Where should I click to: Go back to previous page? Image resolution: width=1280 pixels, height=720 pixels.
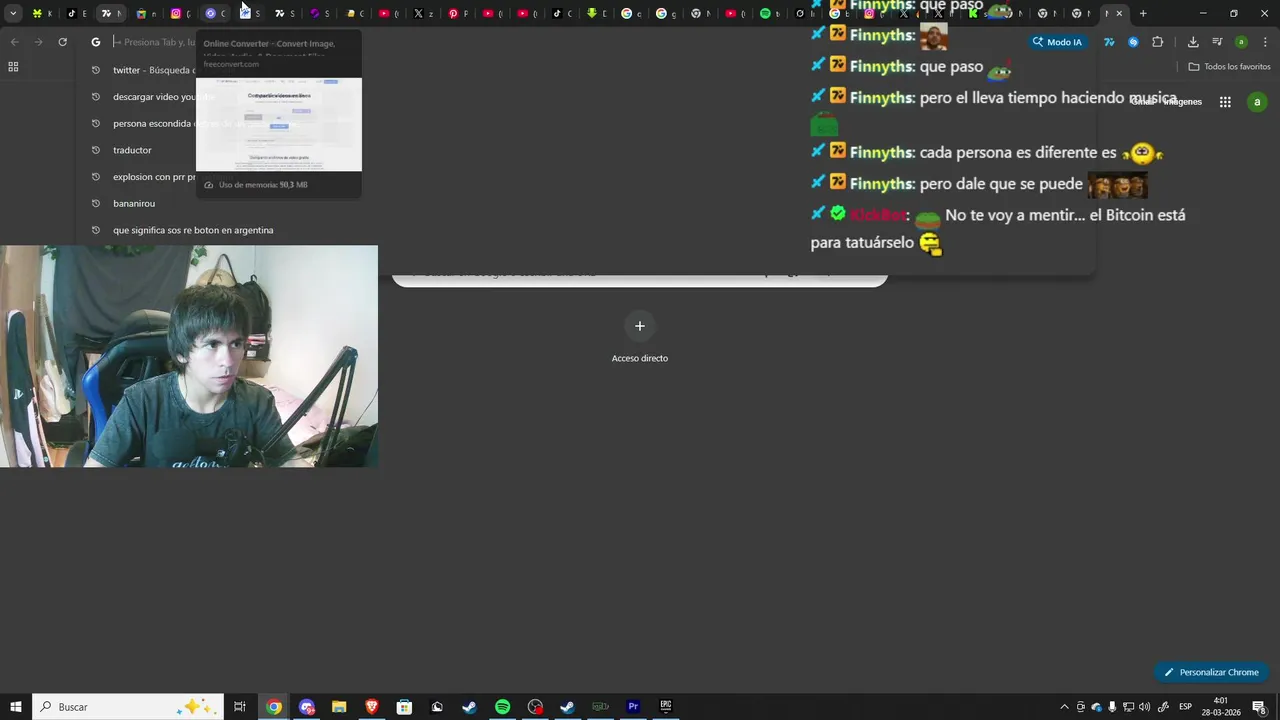point(14,42)
